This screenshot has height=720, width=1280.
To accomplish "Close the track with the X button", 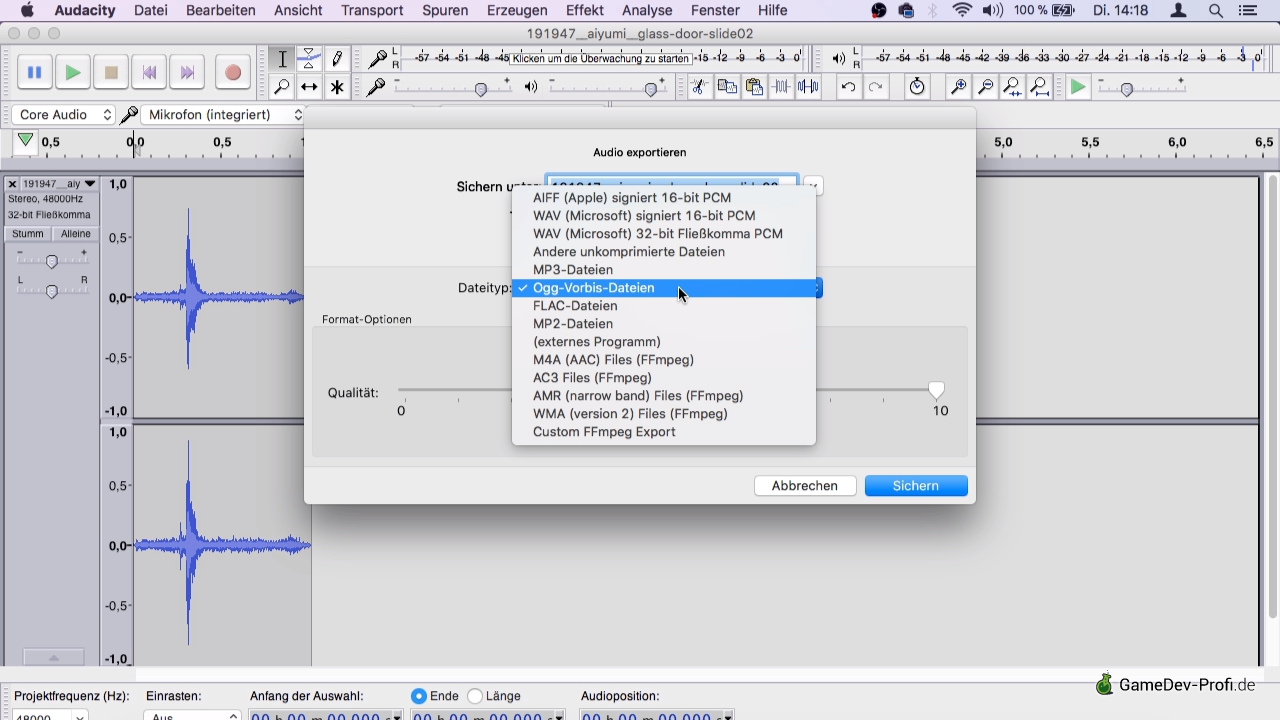I will point(12,184).
